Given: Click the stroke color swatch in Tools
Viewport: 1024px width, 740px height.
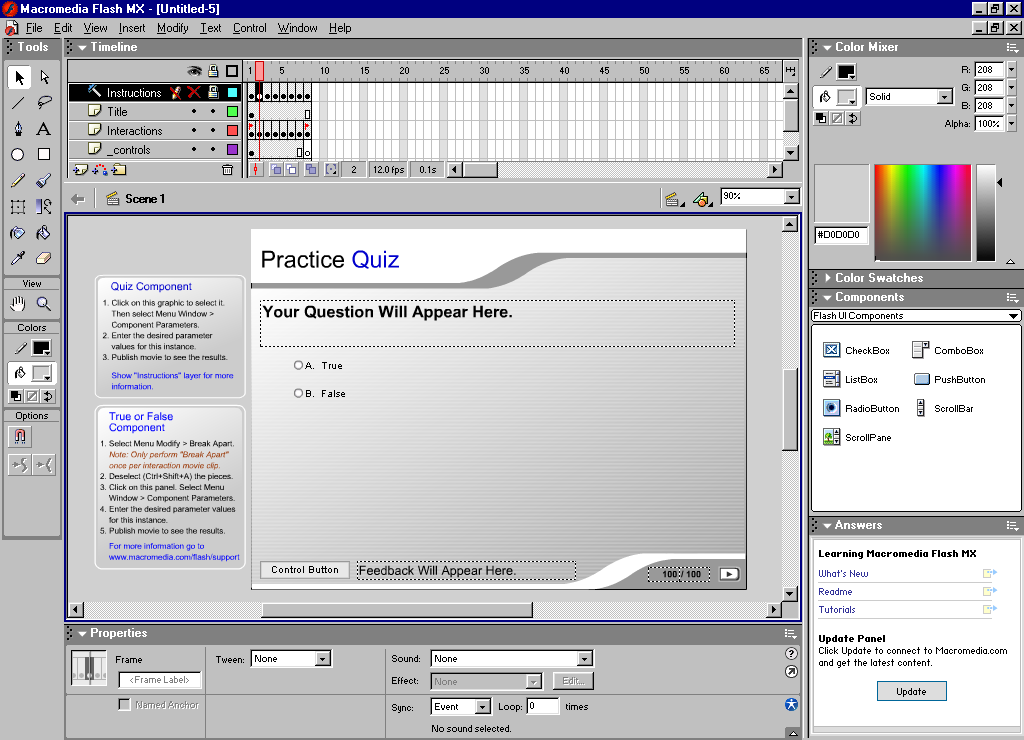Looking at the screenshot, I should (42, 348).
